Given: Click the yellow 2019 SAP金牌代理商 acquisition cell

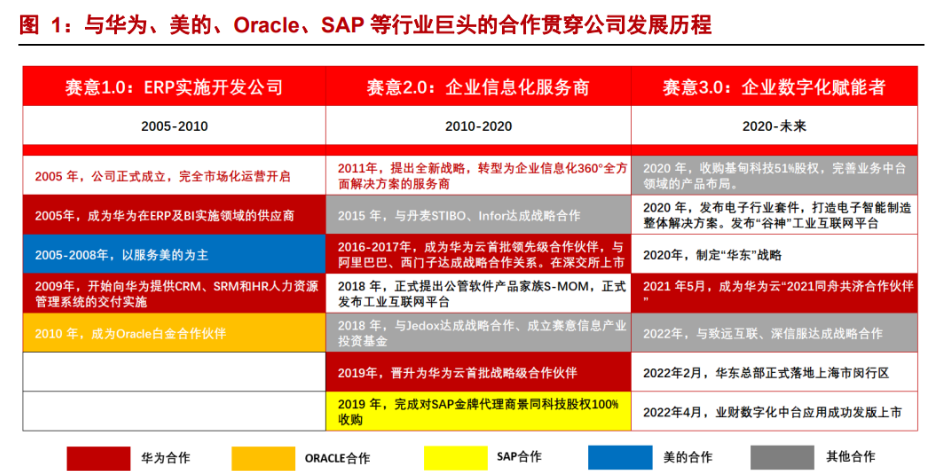Looking at the screenshot, I should (478, 411).
